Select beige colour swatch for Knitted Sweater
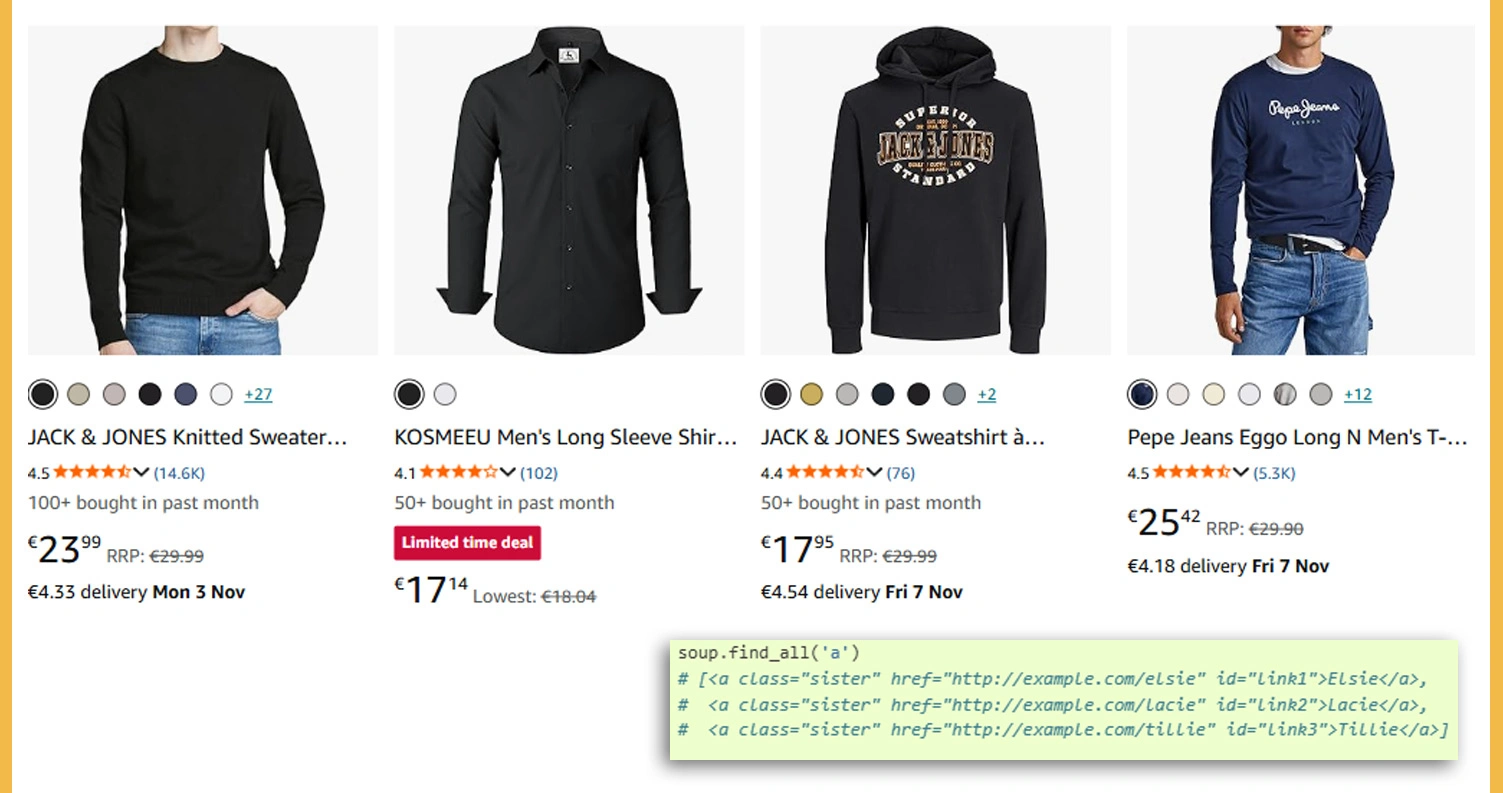The width and height of the screenshot is (1503, 793). point(79,394)
